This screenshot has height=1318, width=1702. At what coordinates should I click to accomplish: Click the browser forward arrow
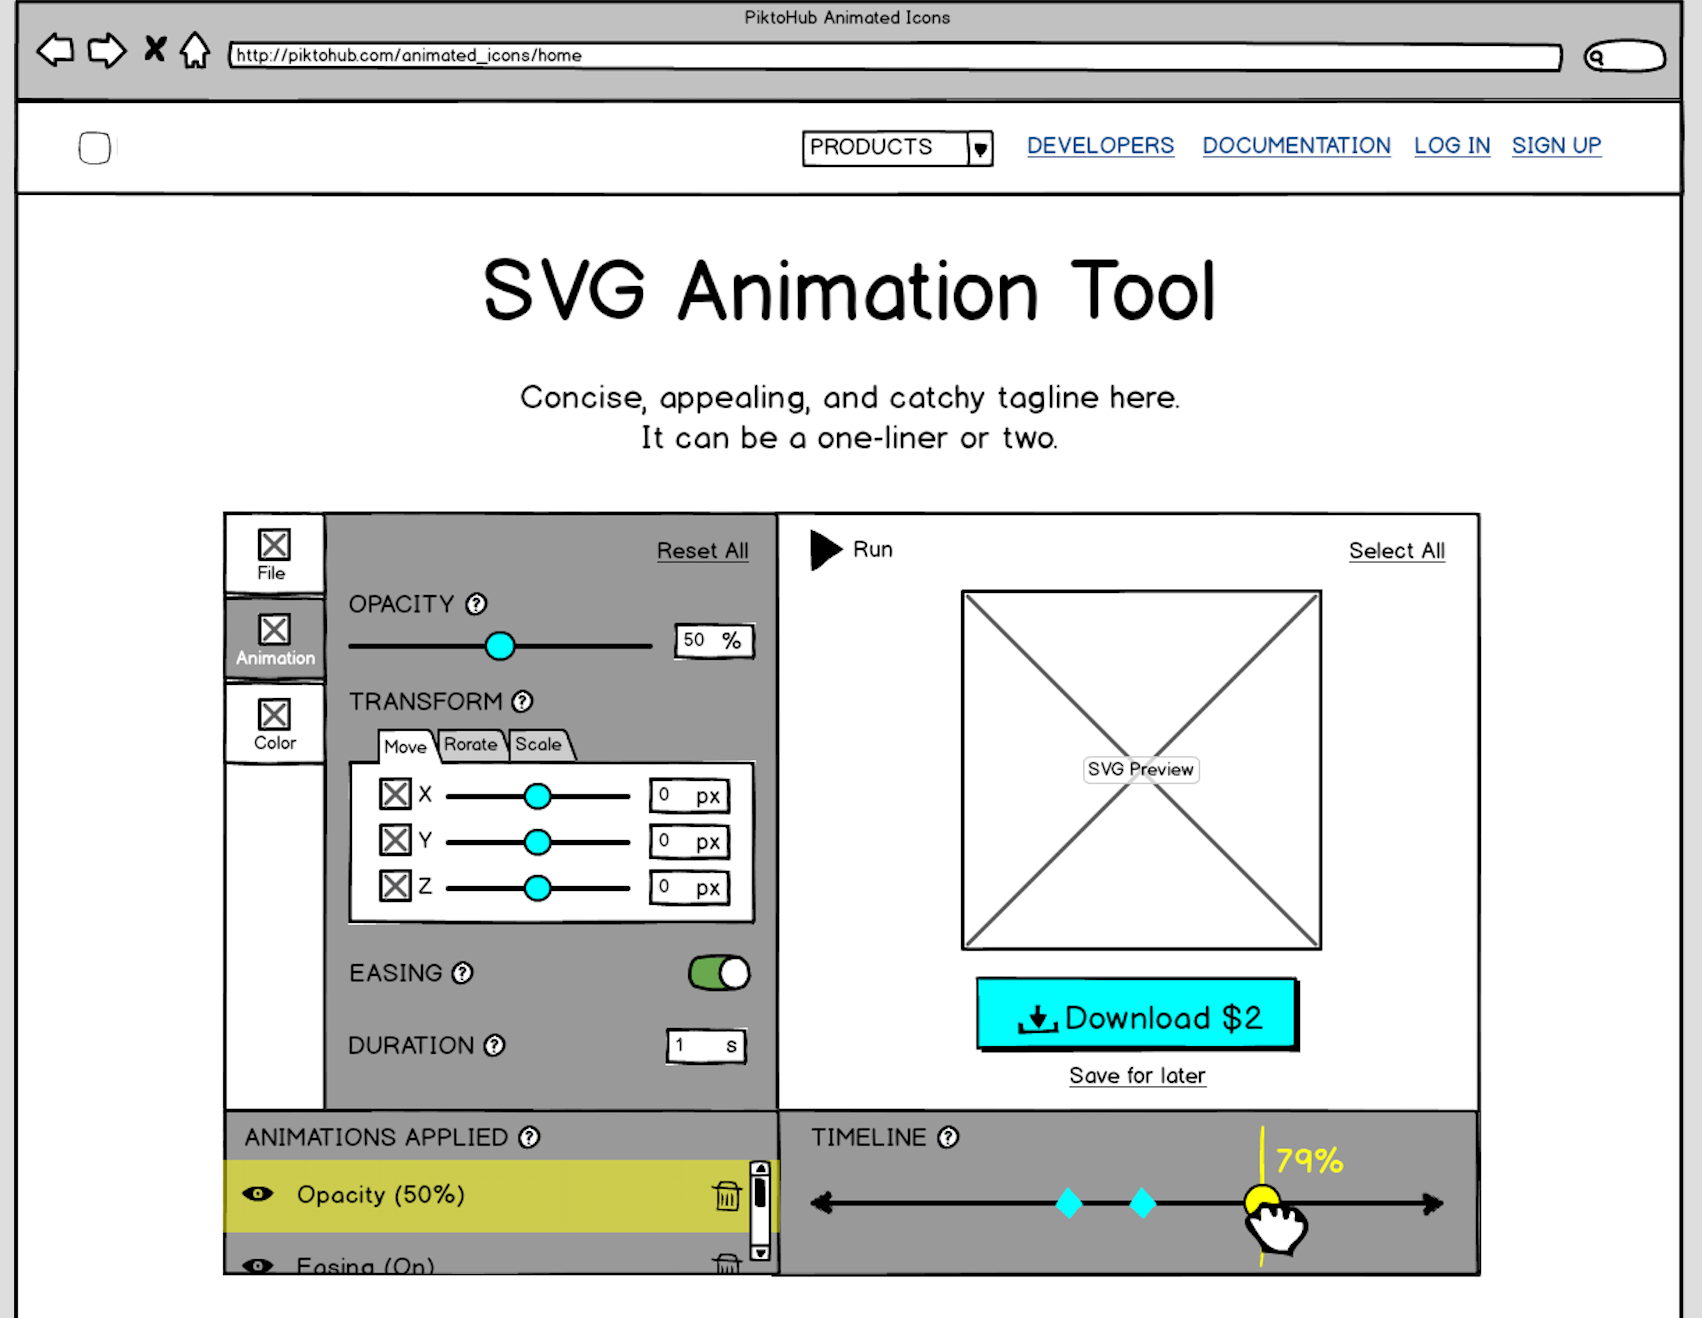click(x=107, y=50)
